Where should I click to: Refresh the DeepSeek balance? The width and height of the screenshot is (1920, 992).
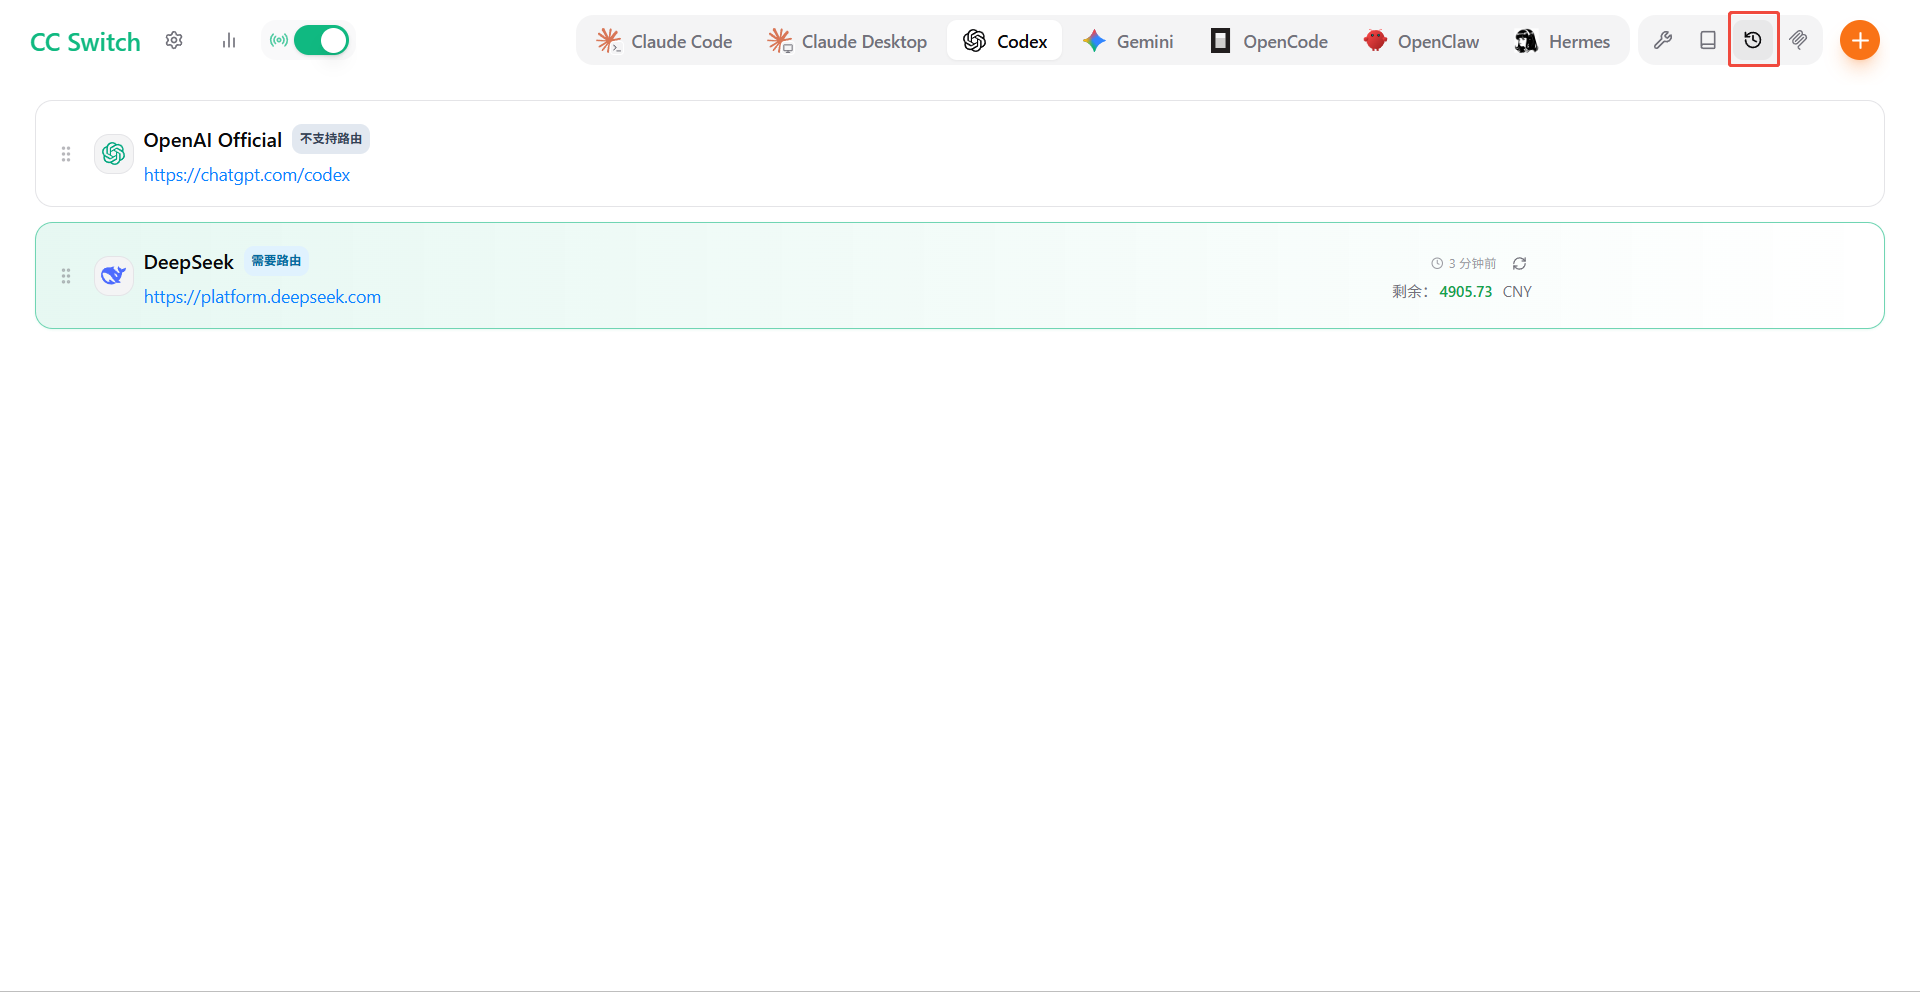coord(1520,263)
